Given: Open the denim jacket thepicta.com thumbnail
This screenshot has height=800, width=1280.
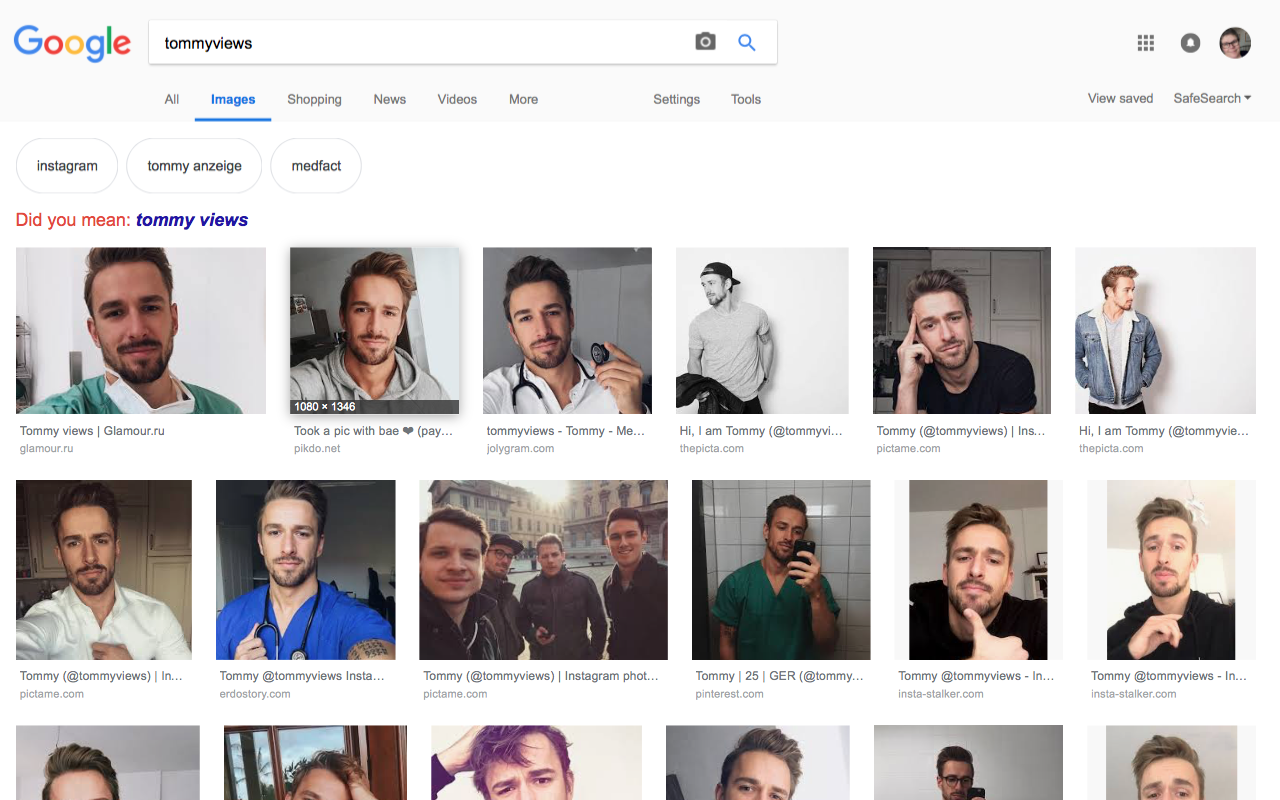Looking at the screenshot, I should point(1165,331).
